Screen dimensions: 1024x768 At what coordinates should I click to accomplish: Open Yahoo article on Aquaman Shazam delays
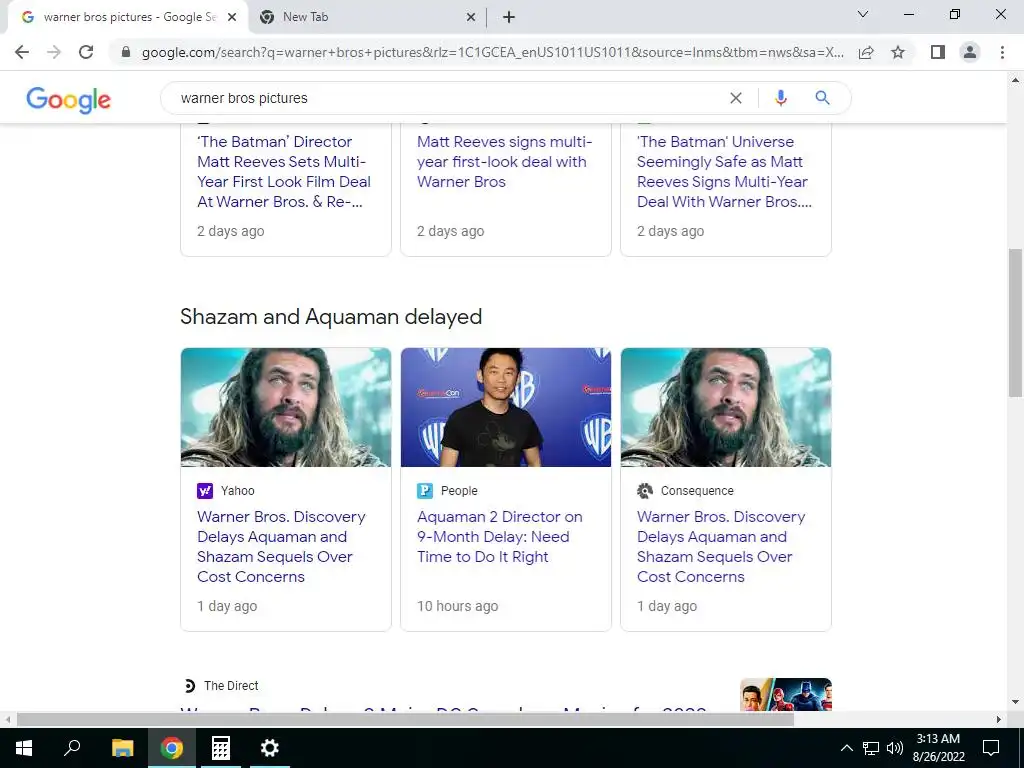click(281, 547)
